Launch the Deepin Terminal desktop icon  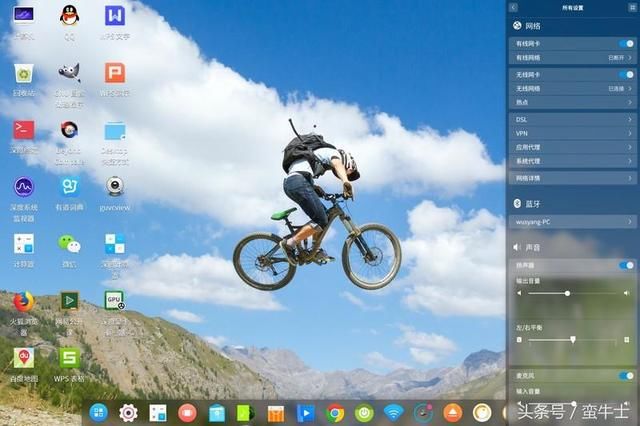[x=24, y=130]
